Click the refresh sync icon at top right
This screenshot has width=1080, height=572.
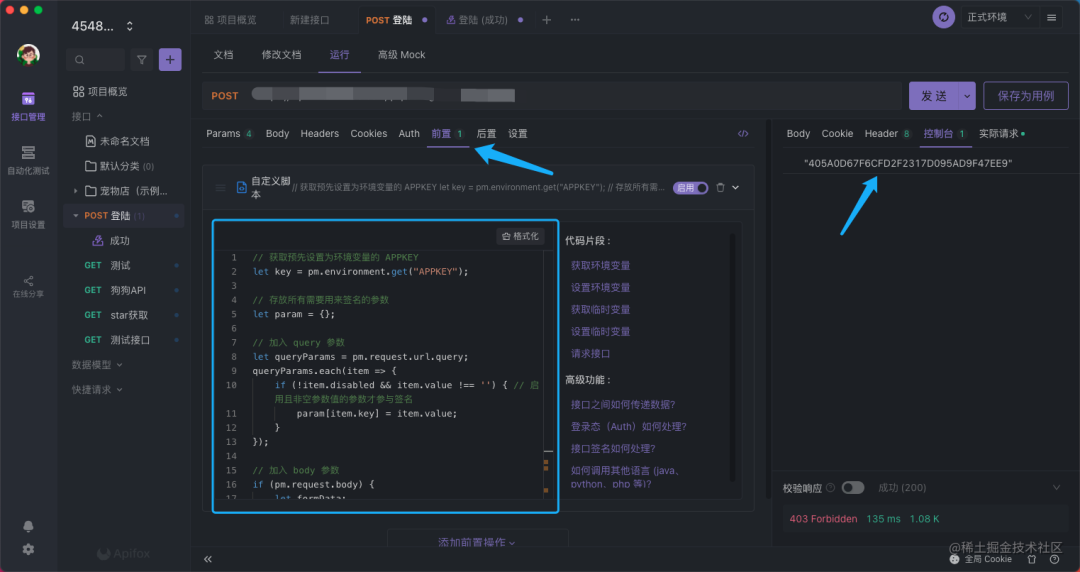(943, 18)
